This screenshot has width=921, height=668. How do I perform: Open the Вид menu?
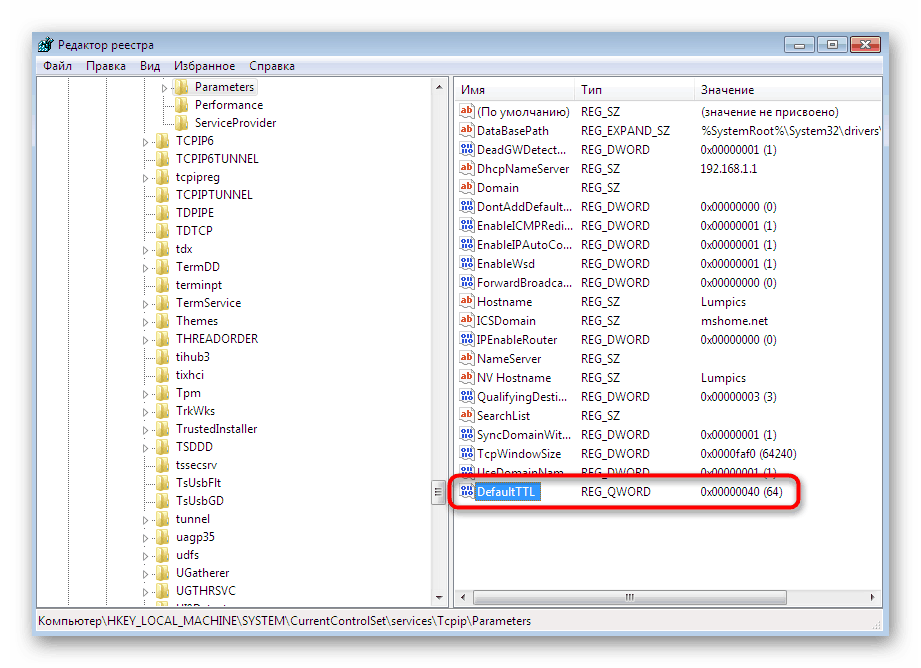point(150,66)
